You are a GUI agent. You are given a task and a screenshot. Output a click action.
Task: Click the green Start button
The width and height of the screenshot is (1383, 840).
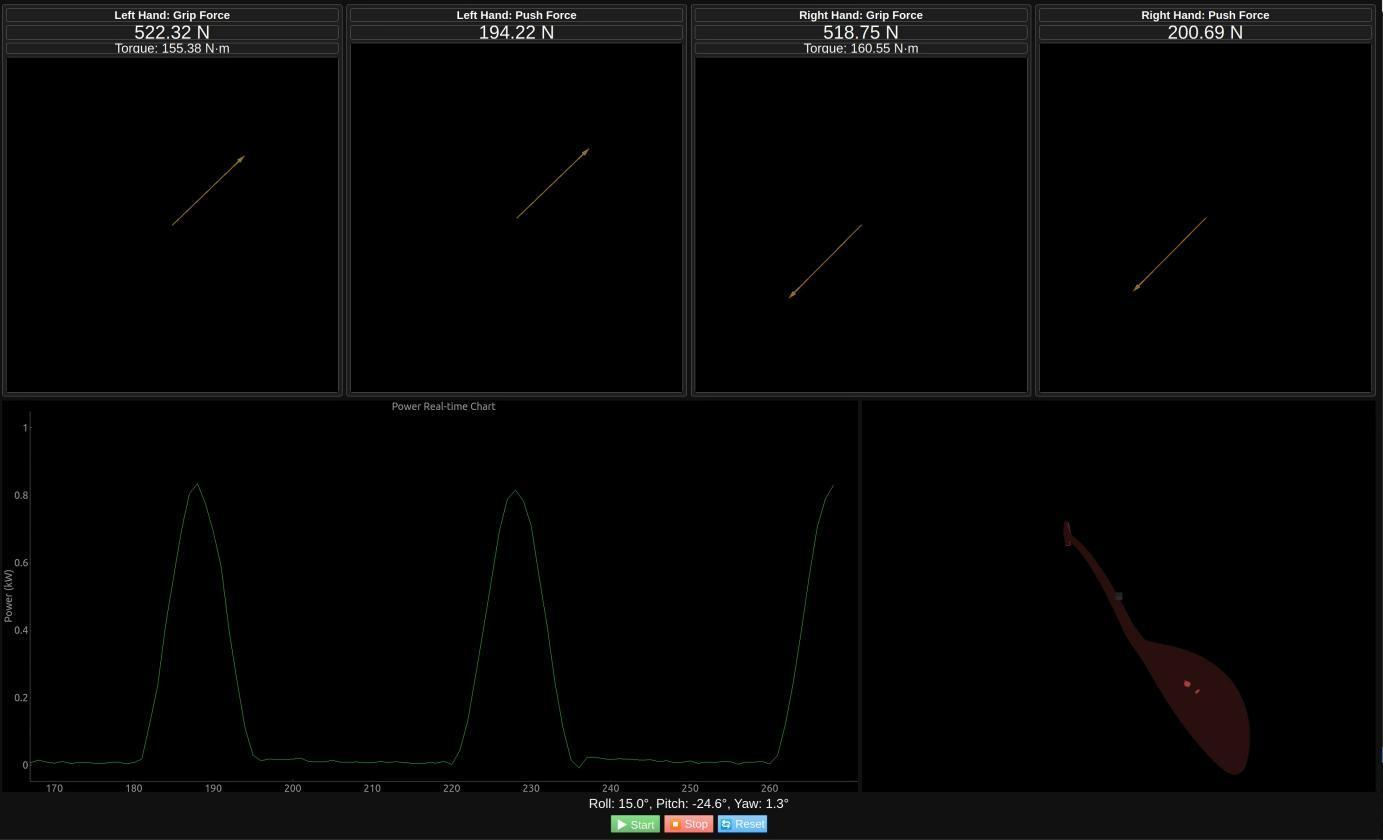635,824
